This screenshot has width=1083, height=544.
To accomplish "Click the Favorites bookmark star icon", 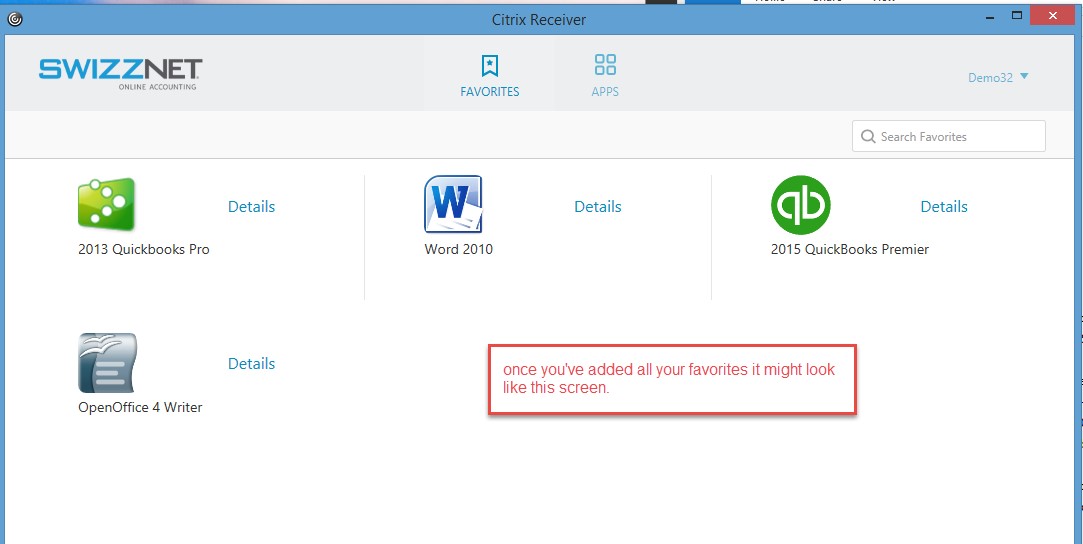I will pyautogui.click(x=490, y=66).
